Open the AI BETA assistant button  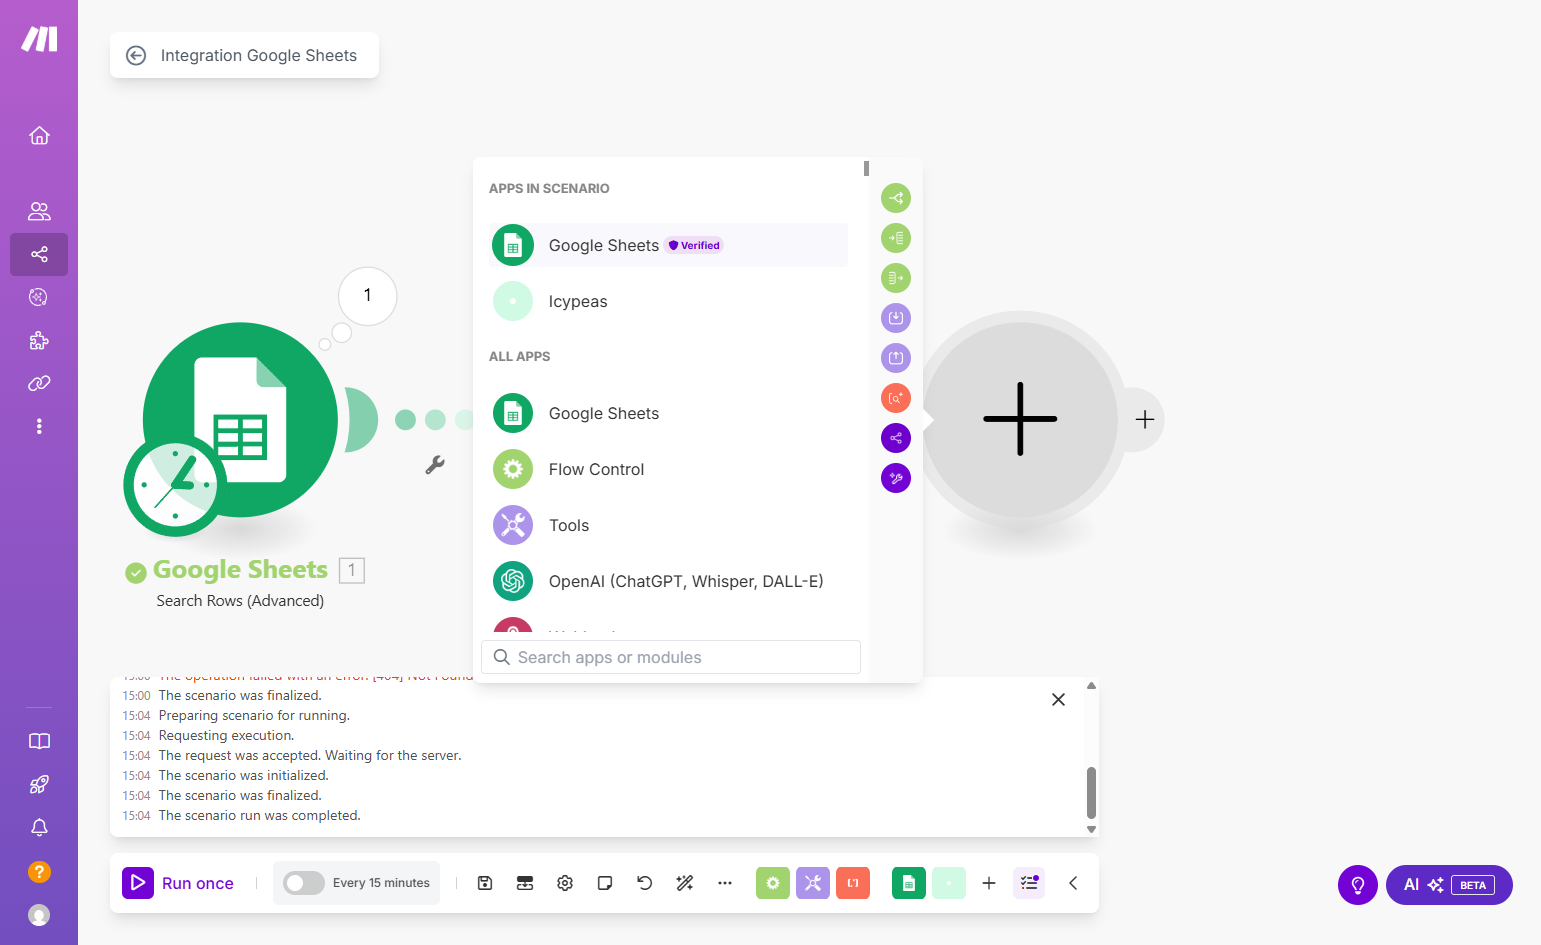click(x=1449, y=885)
